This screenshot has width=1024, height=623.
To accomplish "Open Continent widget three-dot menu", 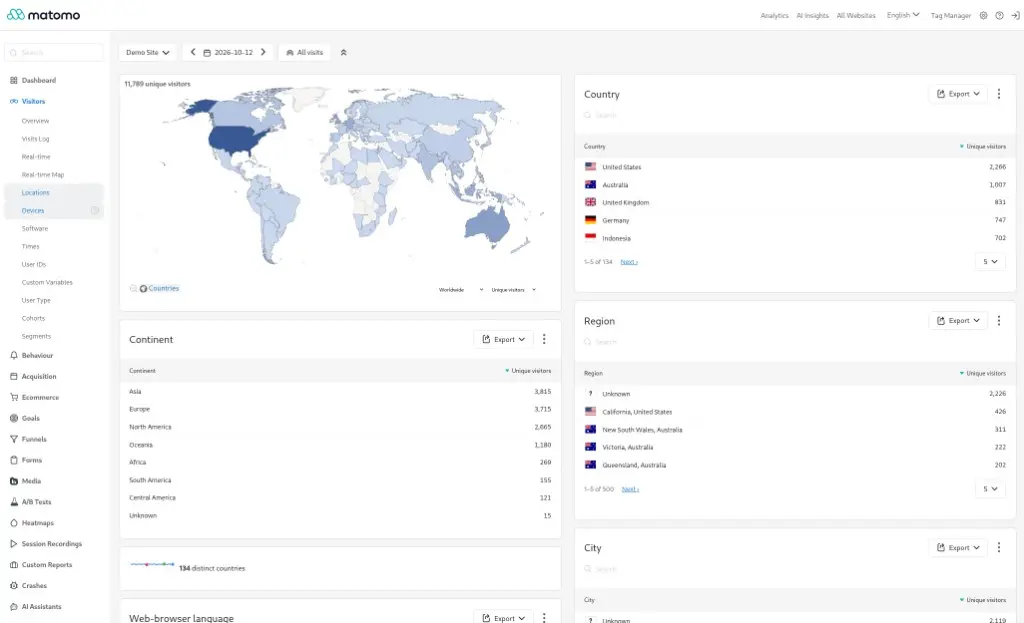I will (x=544, y=339).
